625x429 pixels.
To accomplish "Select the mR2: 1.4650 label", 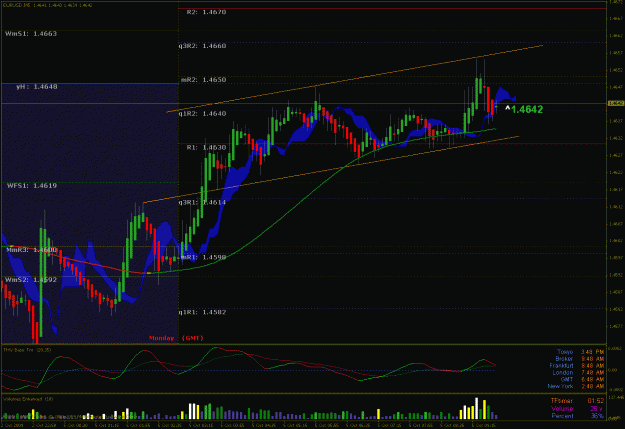I will click(x=203, y=80).
